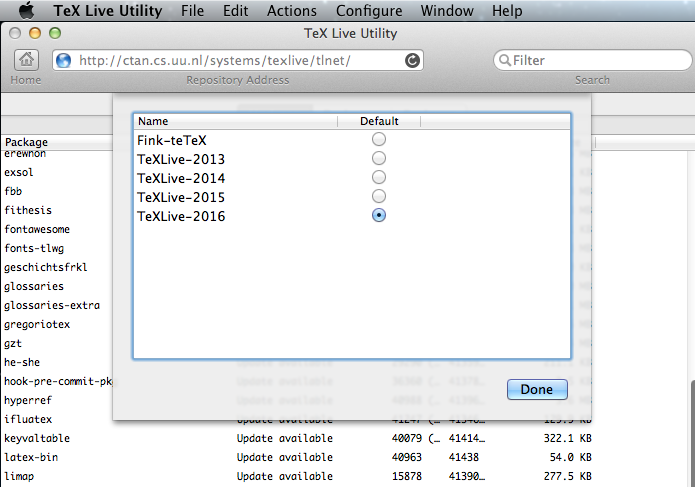Click the globe icon in the address field
Image resolution: width=695 pixels, height=487 pixels.
[x=63, y=60]
